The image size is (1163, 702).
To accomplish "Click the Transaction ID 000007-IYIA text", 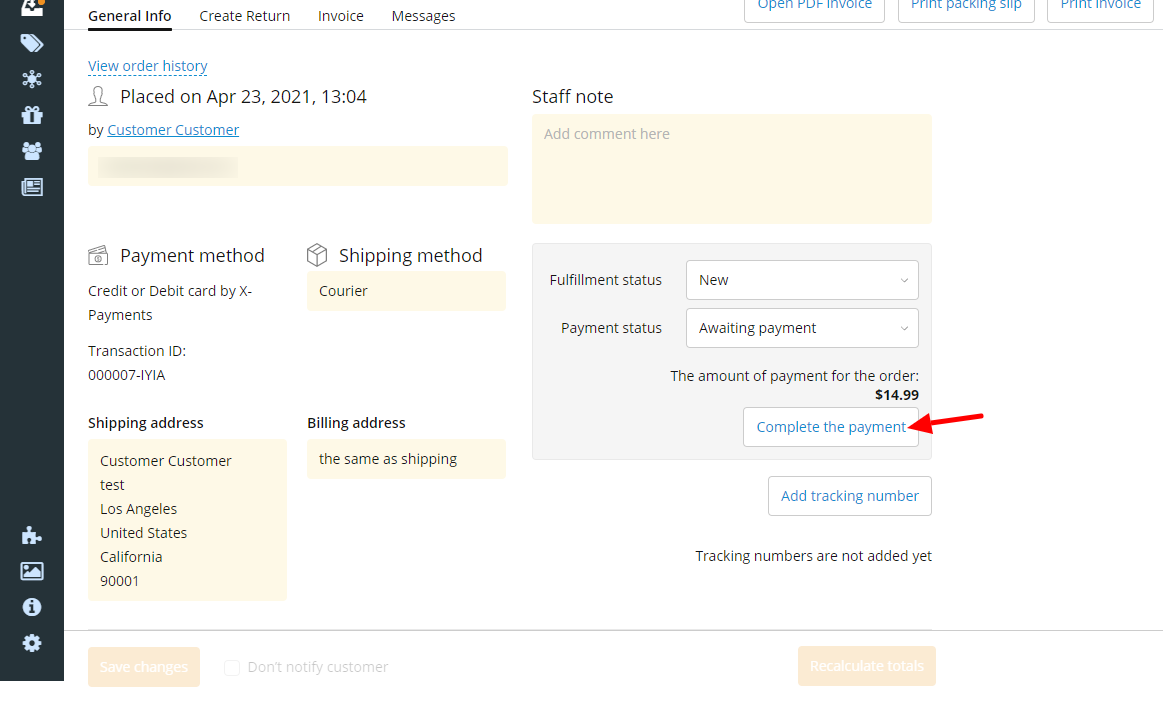I will coord(127,375).
